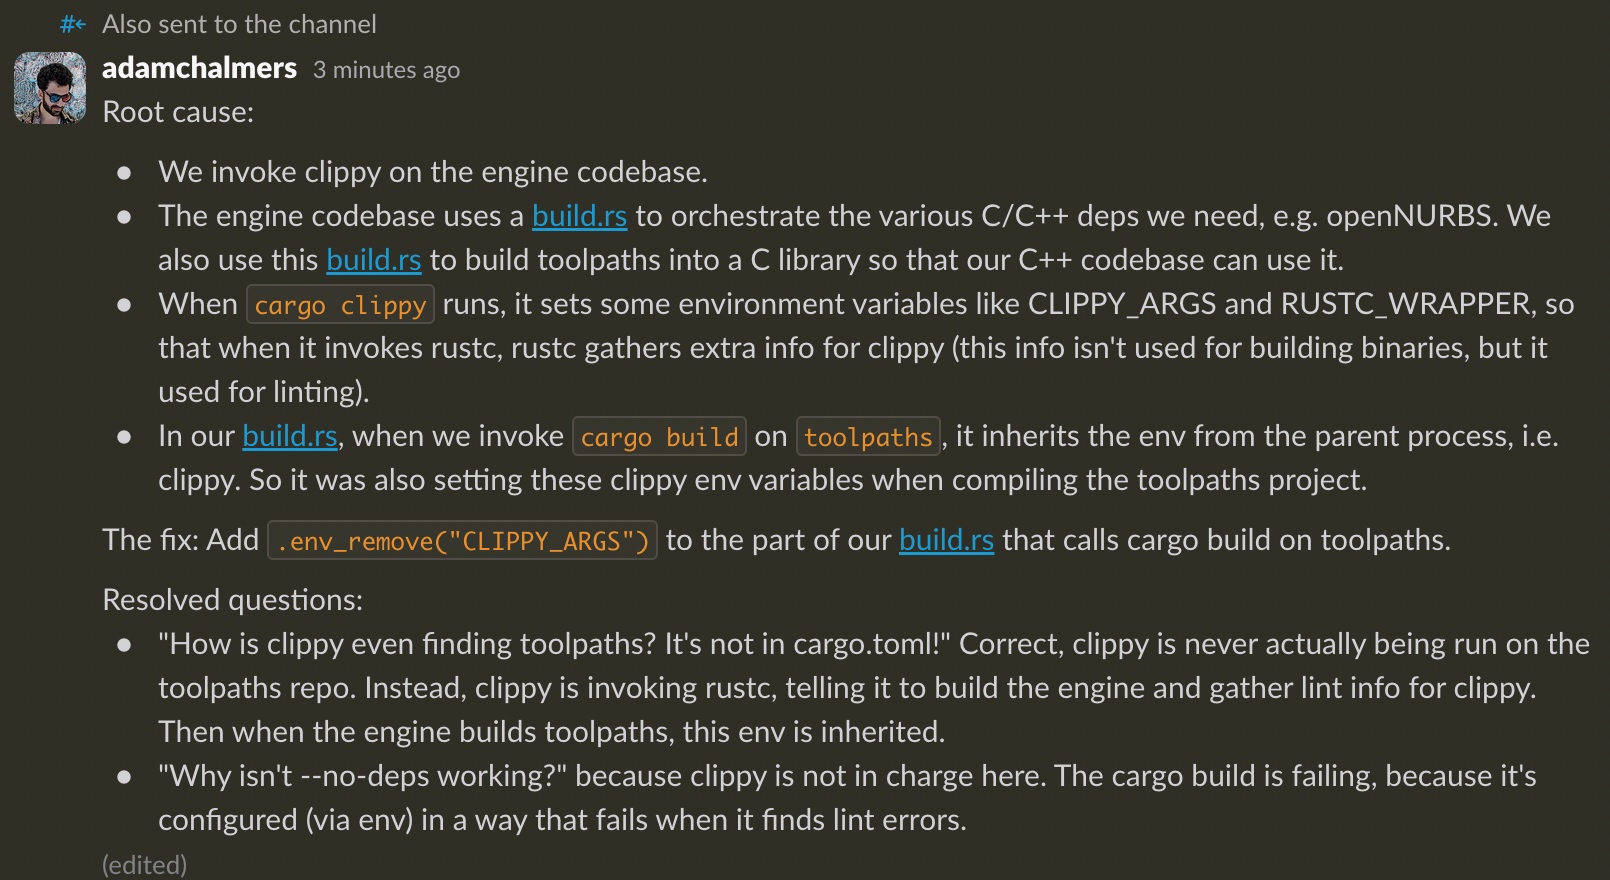This screenshot has width=1610, height=880.
Task: Click build.rs link following "In our"
Action: pos(289,436)
